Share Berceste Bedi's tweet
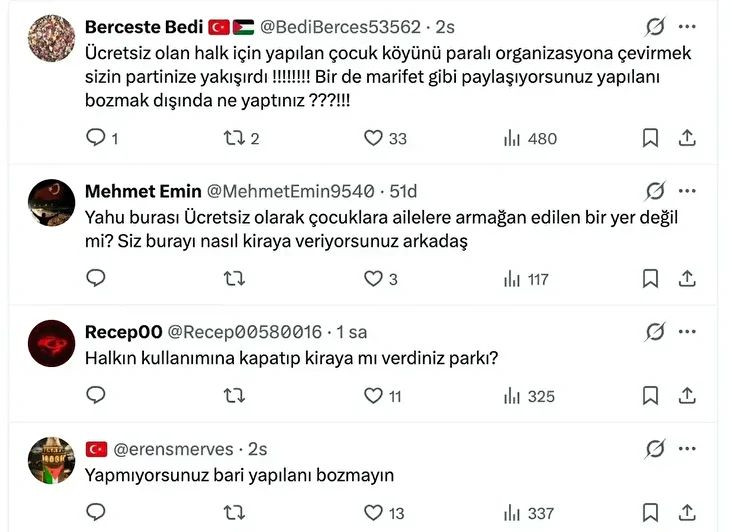The width and height of the screenshot is (730, 532). 687,138
